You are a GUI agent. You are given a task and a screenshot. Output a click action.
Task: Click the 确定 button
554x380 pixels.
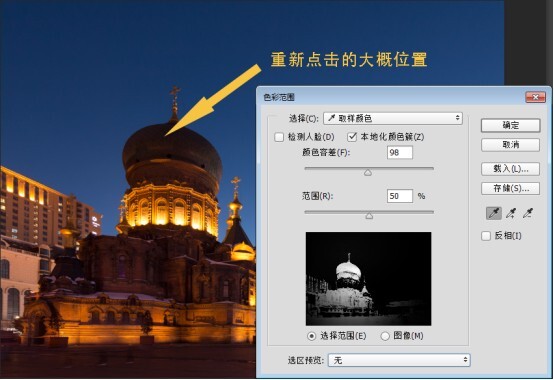pyautogui.click(x=511, y=125)
